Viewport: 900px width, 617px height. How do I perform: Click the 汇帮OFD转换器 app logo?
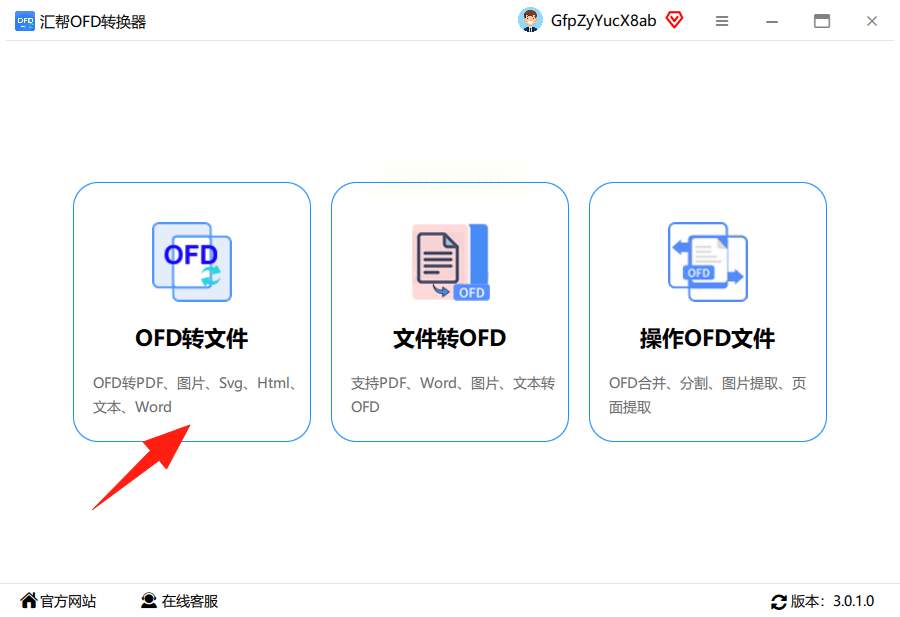(25, 21)
